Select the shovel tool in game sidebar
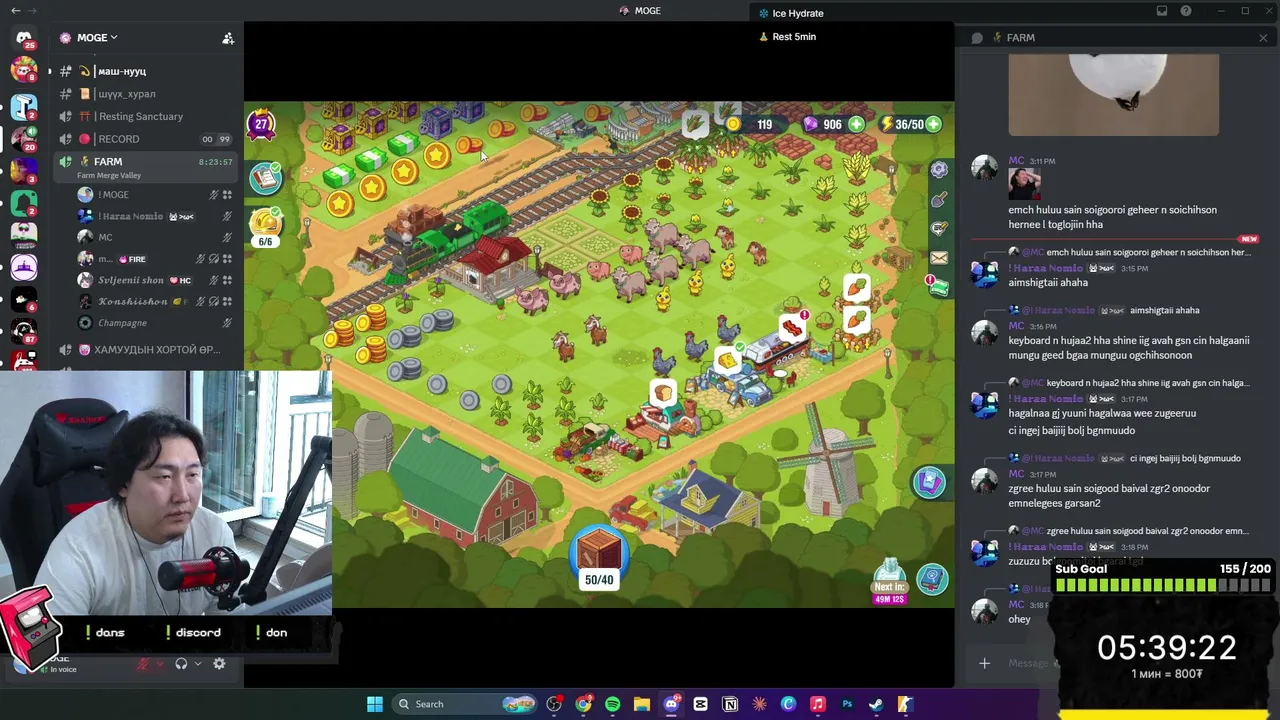This screenshot has width=1280, height=720. coord(939,200)
